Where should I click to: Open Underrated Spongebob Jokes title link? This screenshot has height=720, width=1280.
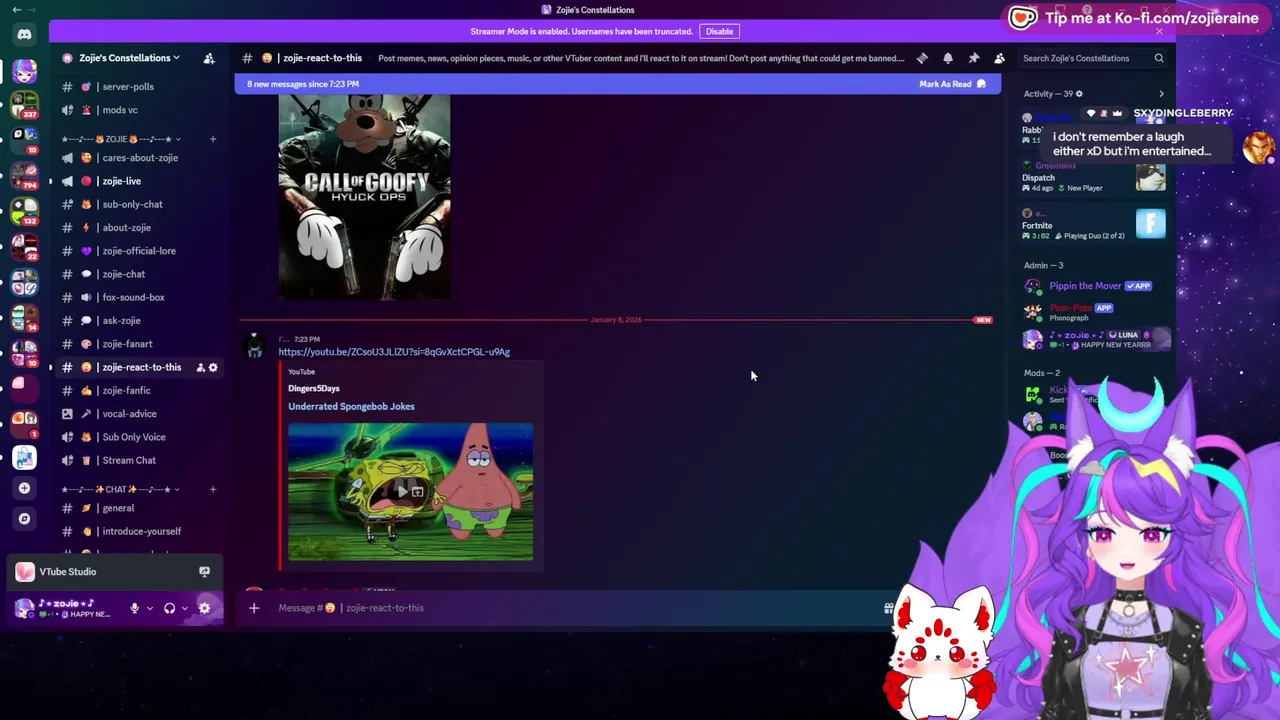pyautogui.click(x=351, y=406)
